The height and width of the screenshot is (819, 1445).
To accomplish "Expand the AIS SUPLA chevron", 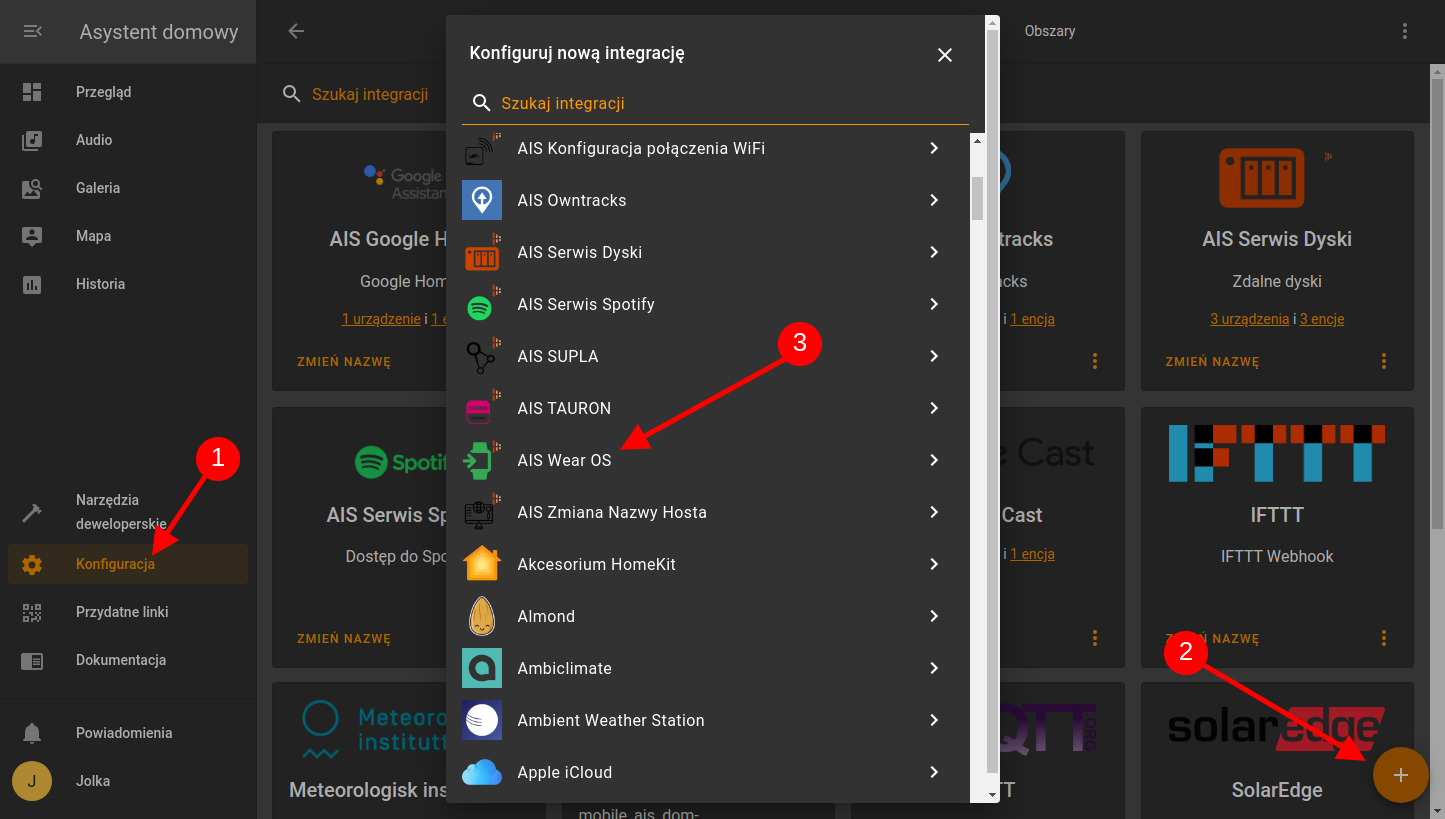I will point(934,356).
